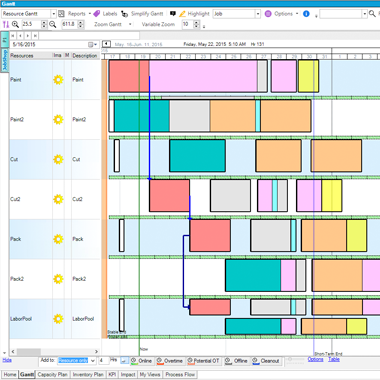Click the Simplify Gantt icon
This screenshot has height=380, width=380.
124,14
